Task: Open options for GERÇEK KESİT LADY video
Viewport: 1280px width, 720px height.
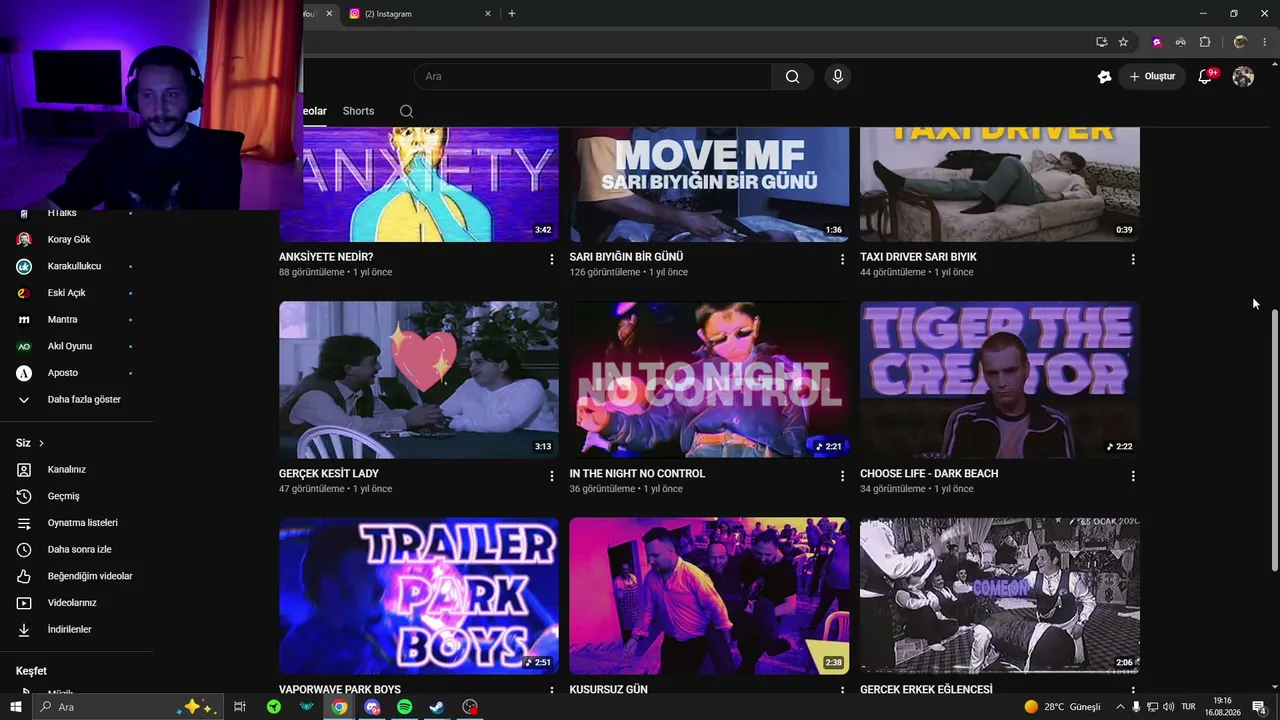Action: coord(551,476)
